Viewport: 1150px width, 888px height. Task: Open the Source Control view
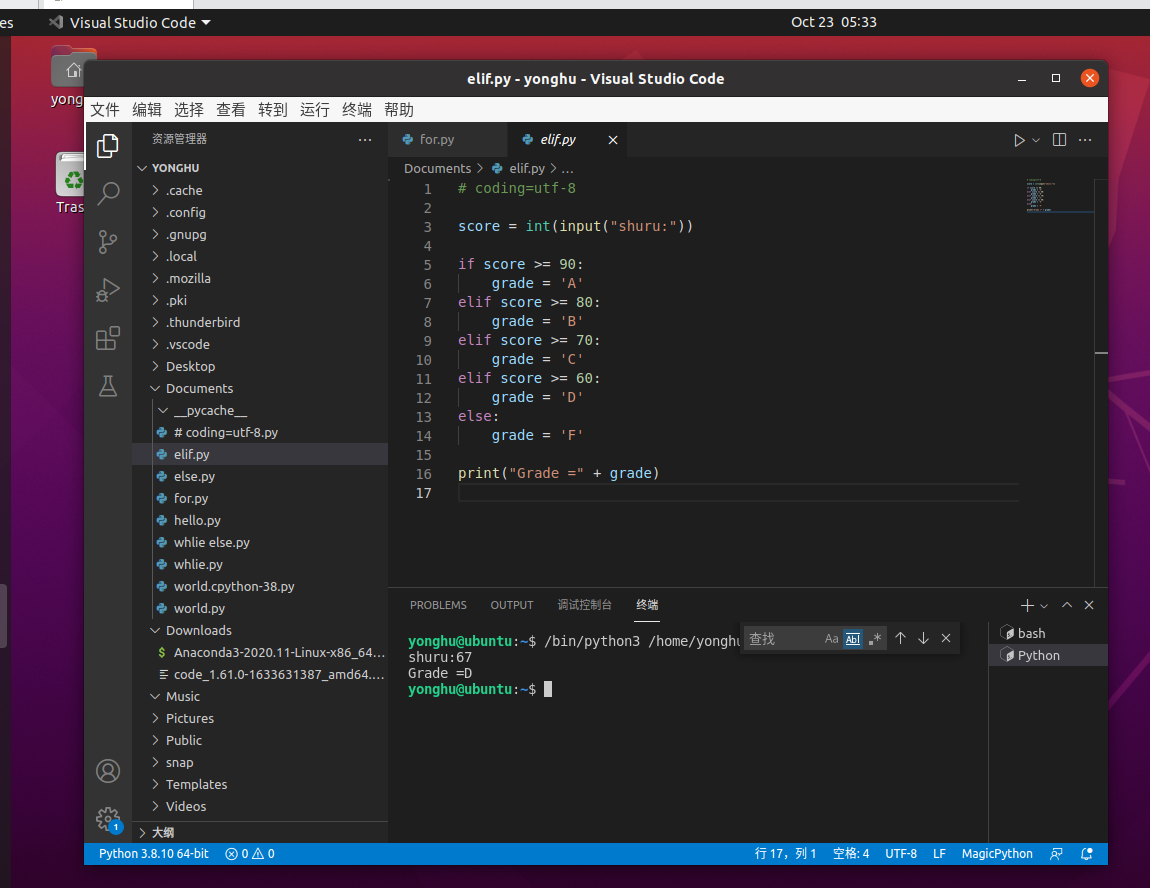click(108, 242)
